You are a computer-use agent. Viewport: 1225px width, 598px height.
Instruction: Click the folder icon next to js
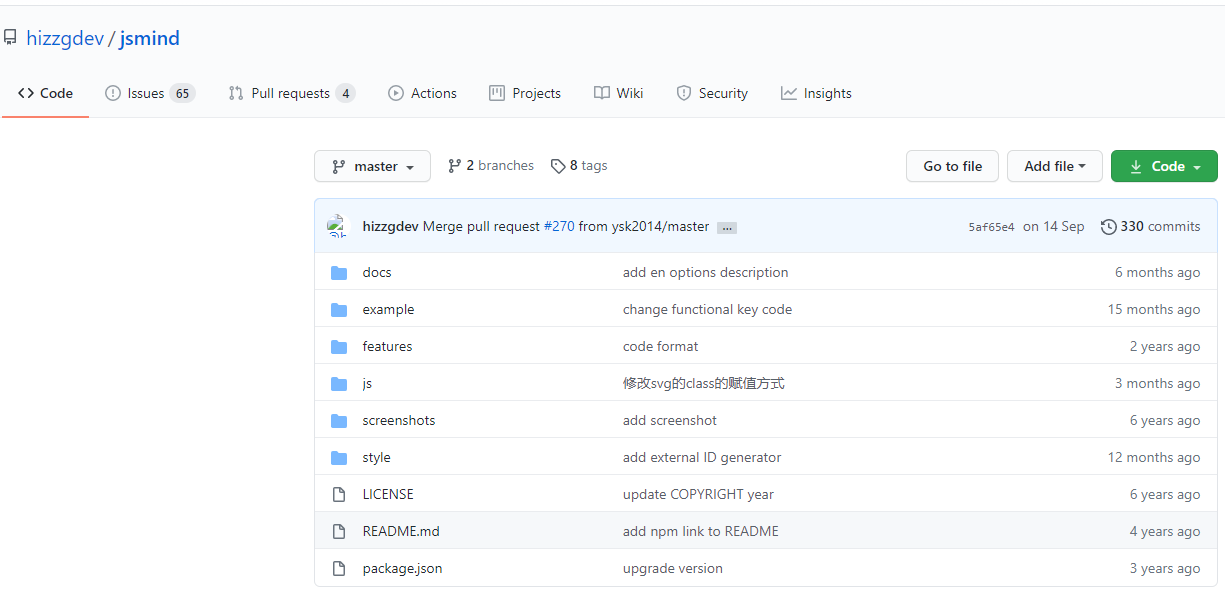pos(339,384)
